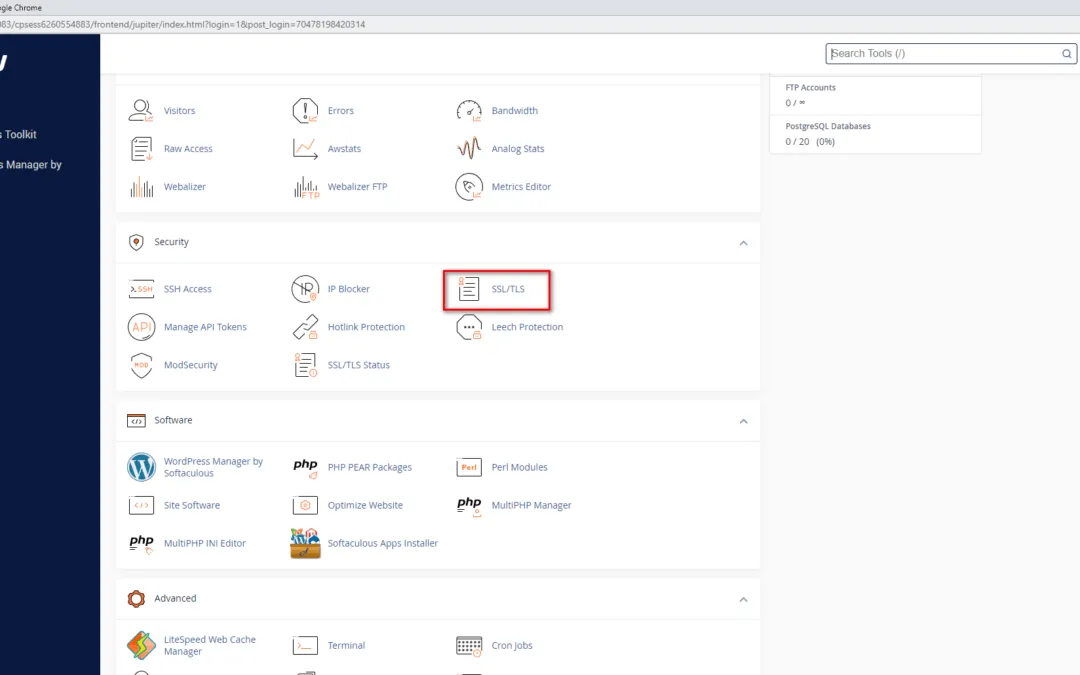
Task: Open the Leech Protection link
Action: click(x=527, y=327)
